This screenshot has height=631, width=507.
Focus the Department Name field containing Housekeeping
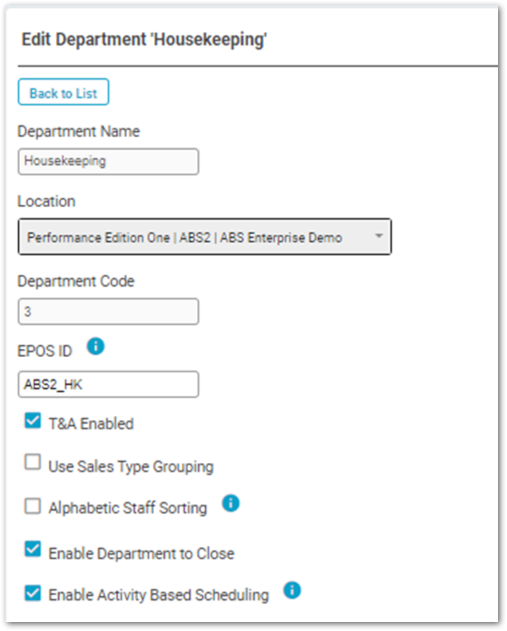click(108, 162)
